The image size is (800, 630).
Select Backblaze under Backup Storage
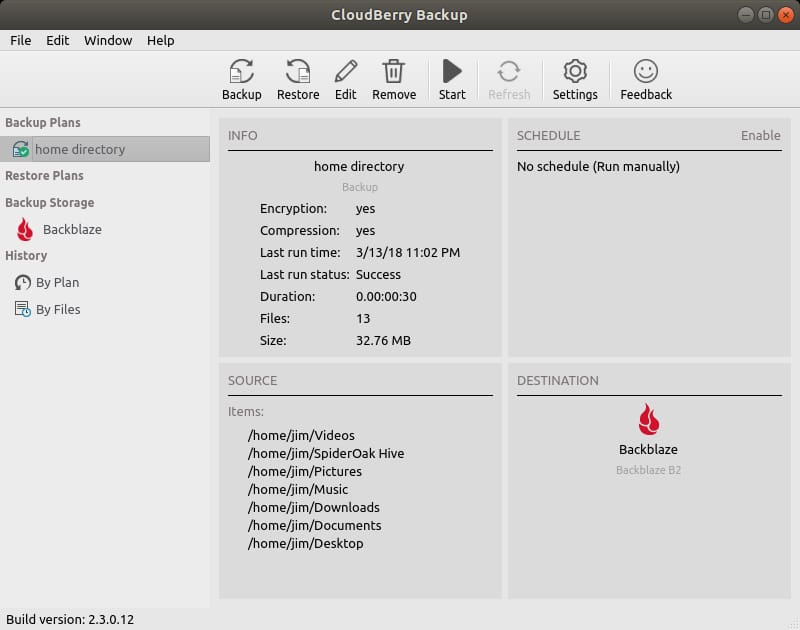click(x=71, y=229)
